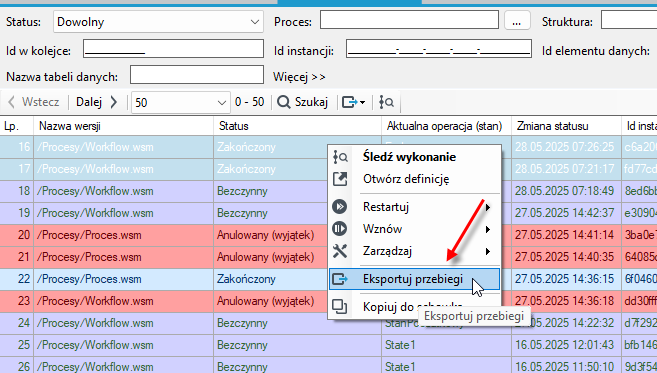
Task: Click the Szukaj magnifier icon
Action: (284, 102)
